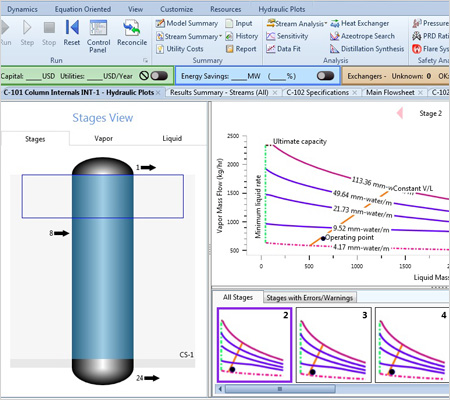Open Data Fit tool
The width and height of the screenshot is (450, 400).
coord(283,49)
